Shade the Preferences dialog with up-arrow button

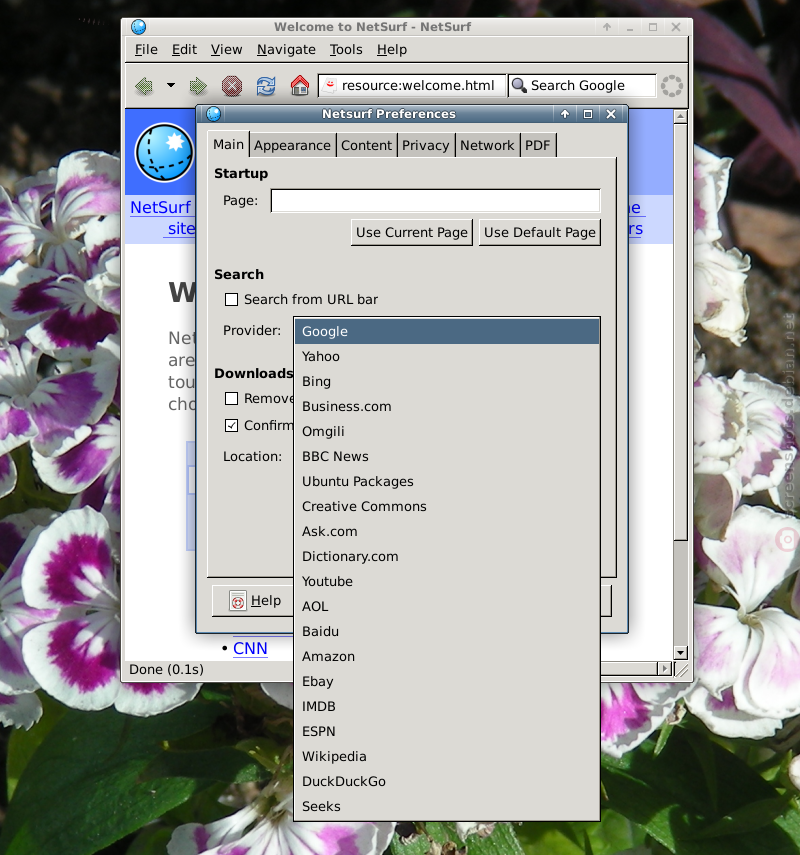565,113
